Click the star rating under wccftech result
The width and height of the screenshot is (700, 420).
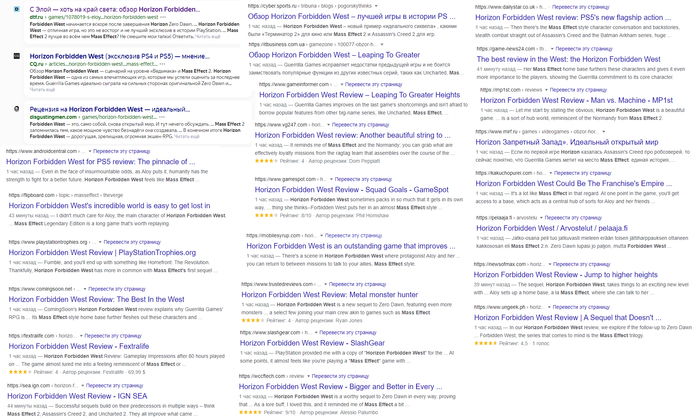(x=250, y=413)
